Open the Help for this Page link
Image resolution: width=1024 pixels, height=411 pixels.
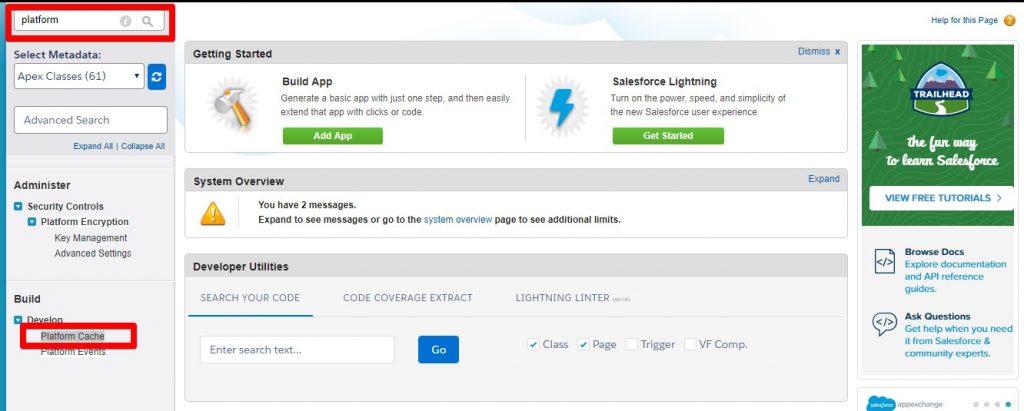pyautogui.click(x=965, y=21)
